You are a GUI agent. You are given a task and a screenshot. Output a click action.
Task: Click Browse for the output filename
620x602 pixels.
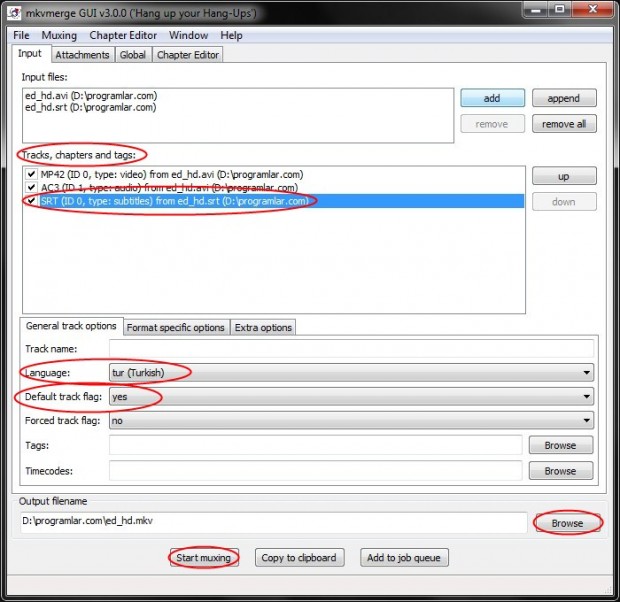pos(567,523)
